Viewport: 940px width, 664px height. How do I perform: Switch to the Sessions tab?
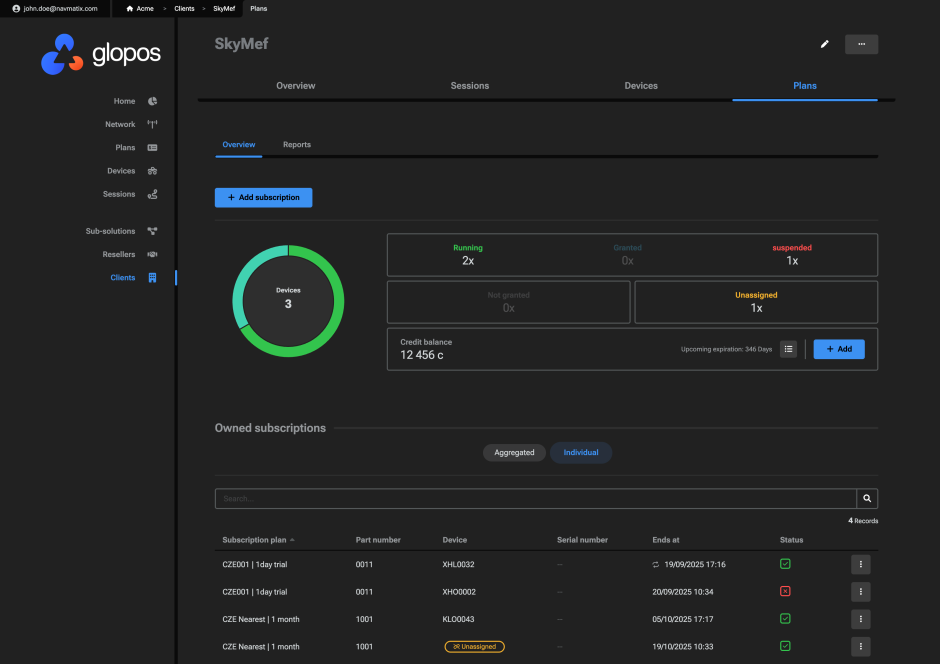(469, 86)
